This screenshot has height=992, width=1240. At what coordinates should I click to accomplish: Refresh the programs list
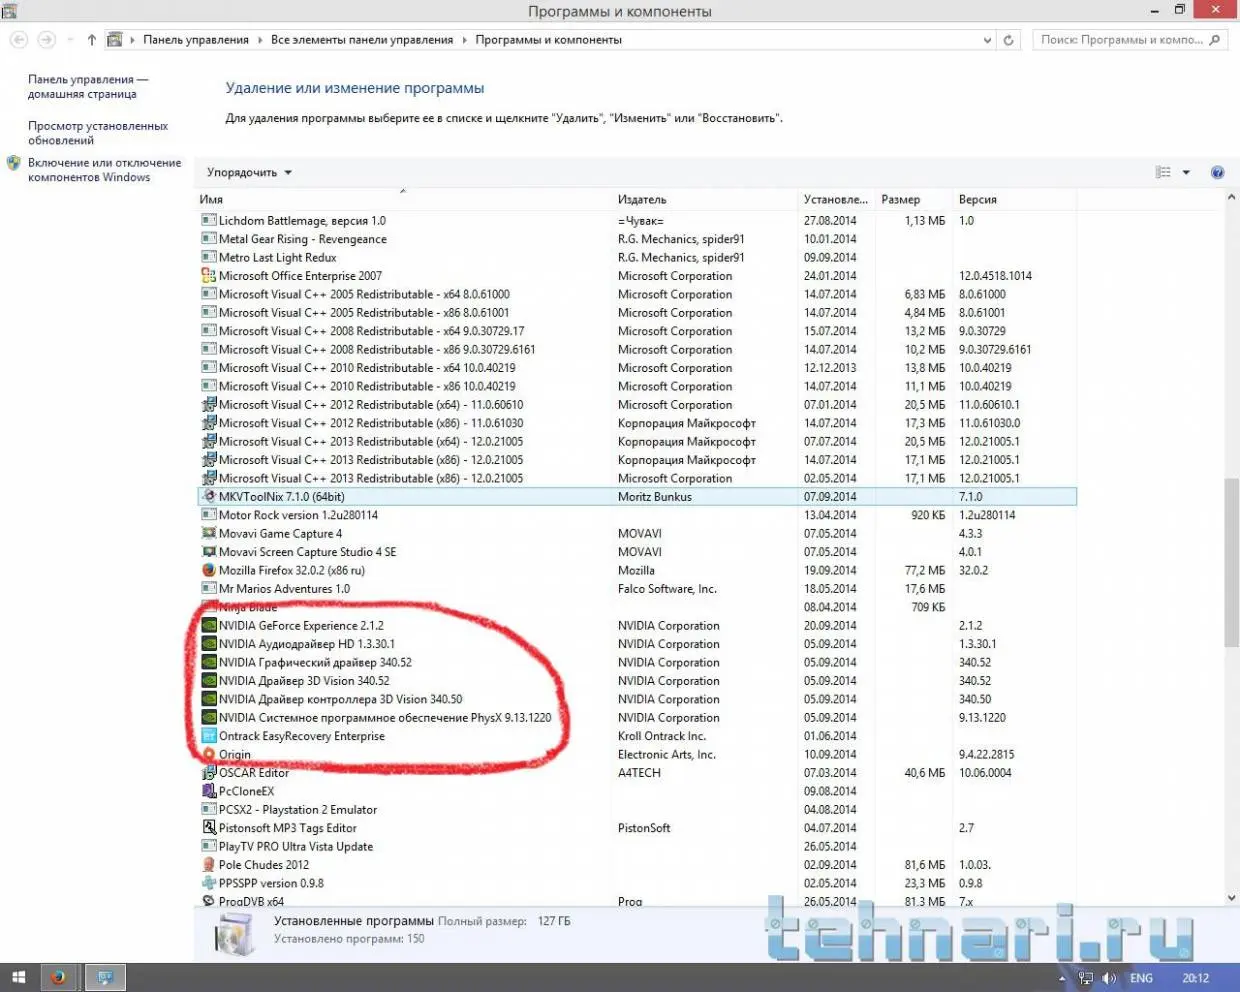point(1009,40)
